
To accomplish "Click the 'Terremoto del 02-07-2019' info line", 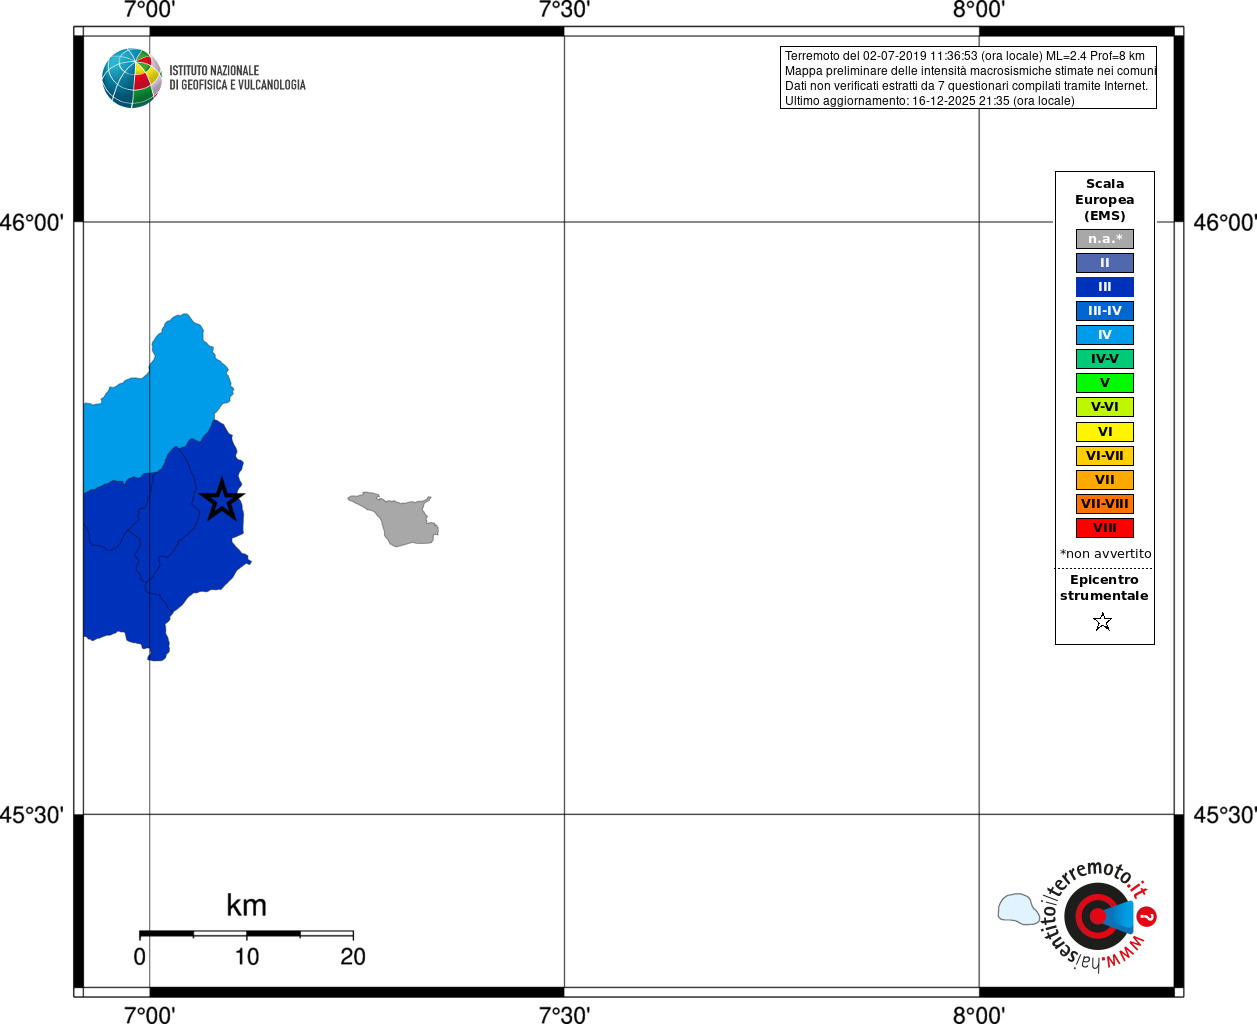I will click(x=965, y=56).
